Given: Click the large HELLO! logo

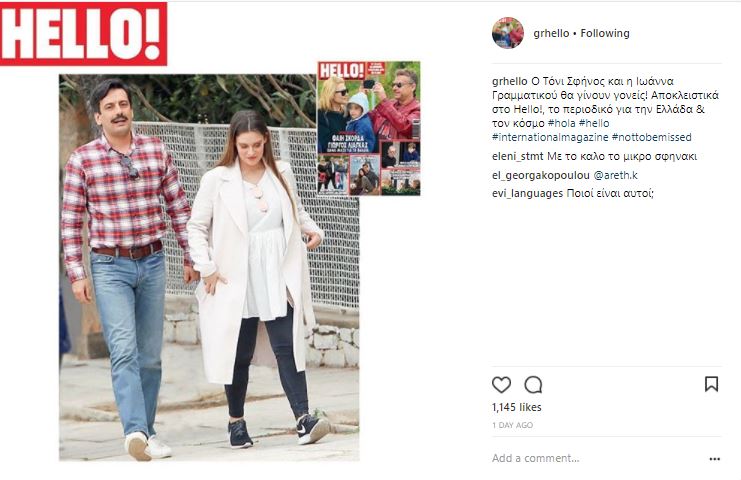Looking at the screenshot, I should click(84, 34).
